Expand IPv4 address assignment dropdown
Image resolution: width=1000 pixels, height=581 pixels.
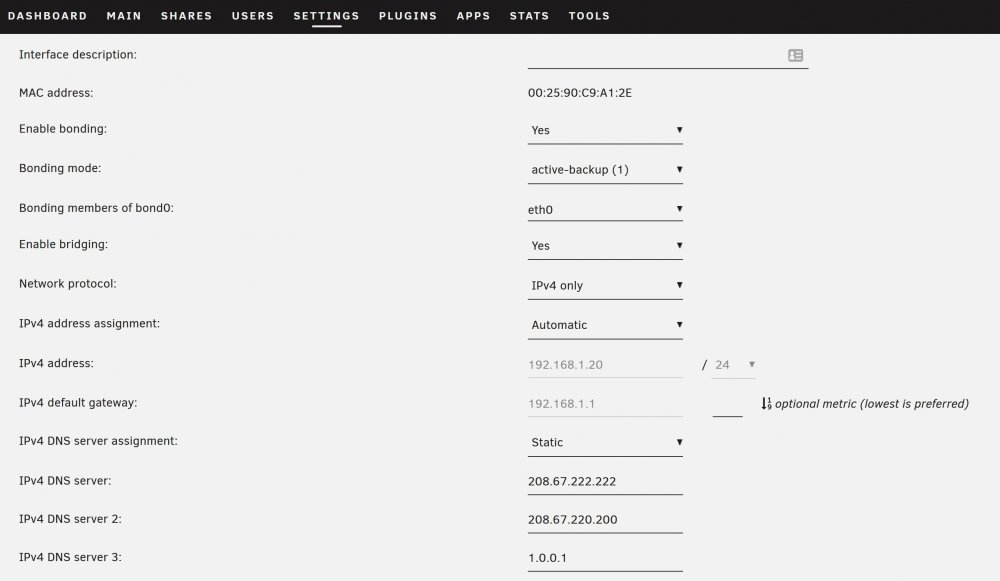point(605,325)
